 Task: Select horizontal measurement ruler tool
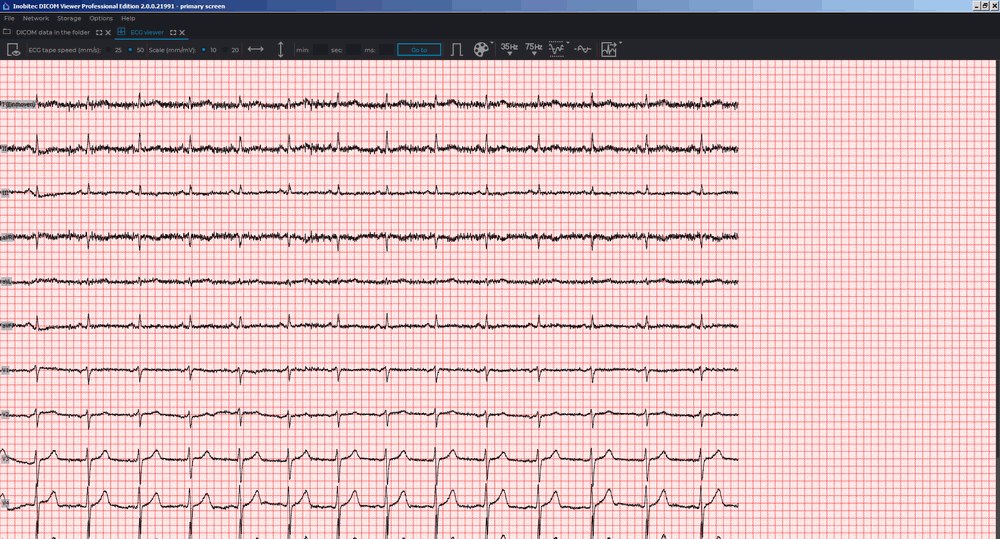(256, 50)
